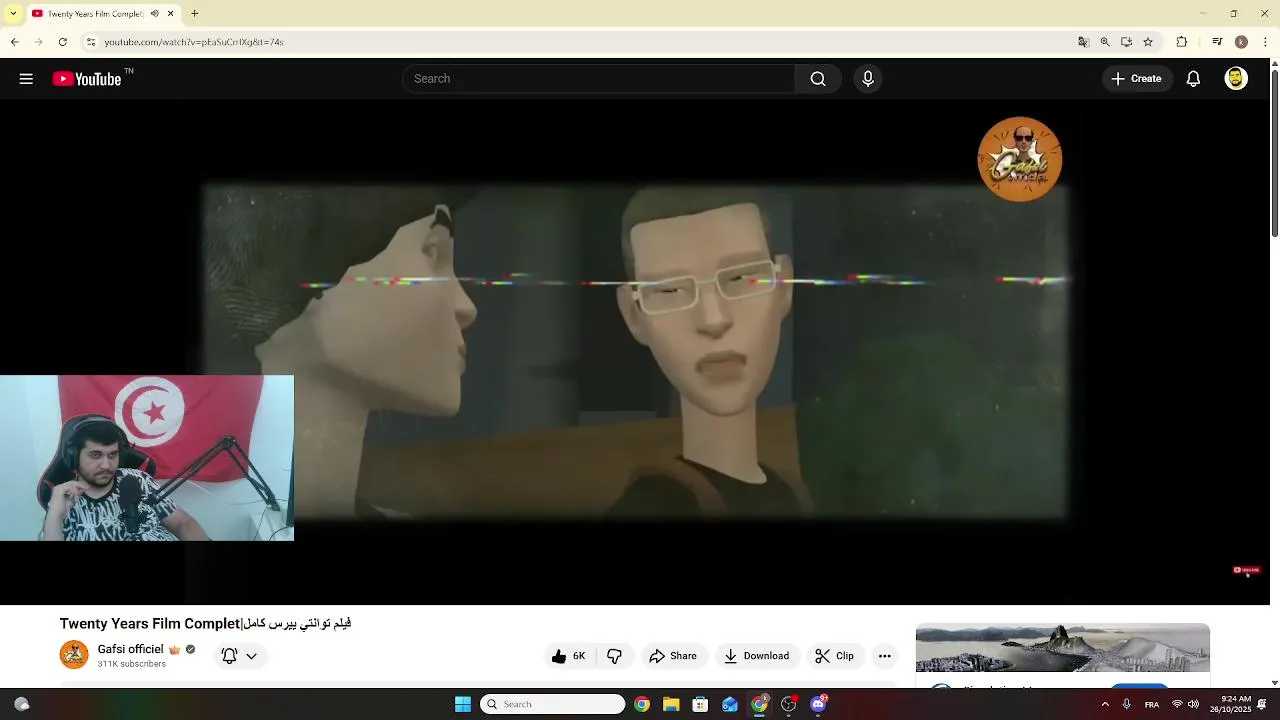Show hidden tray icons chevron
Viewport: 1280px width, 720px height.
[x=1105, y=704]
